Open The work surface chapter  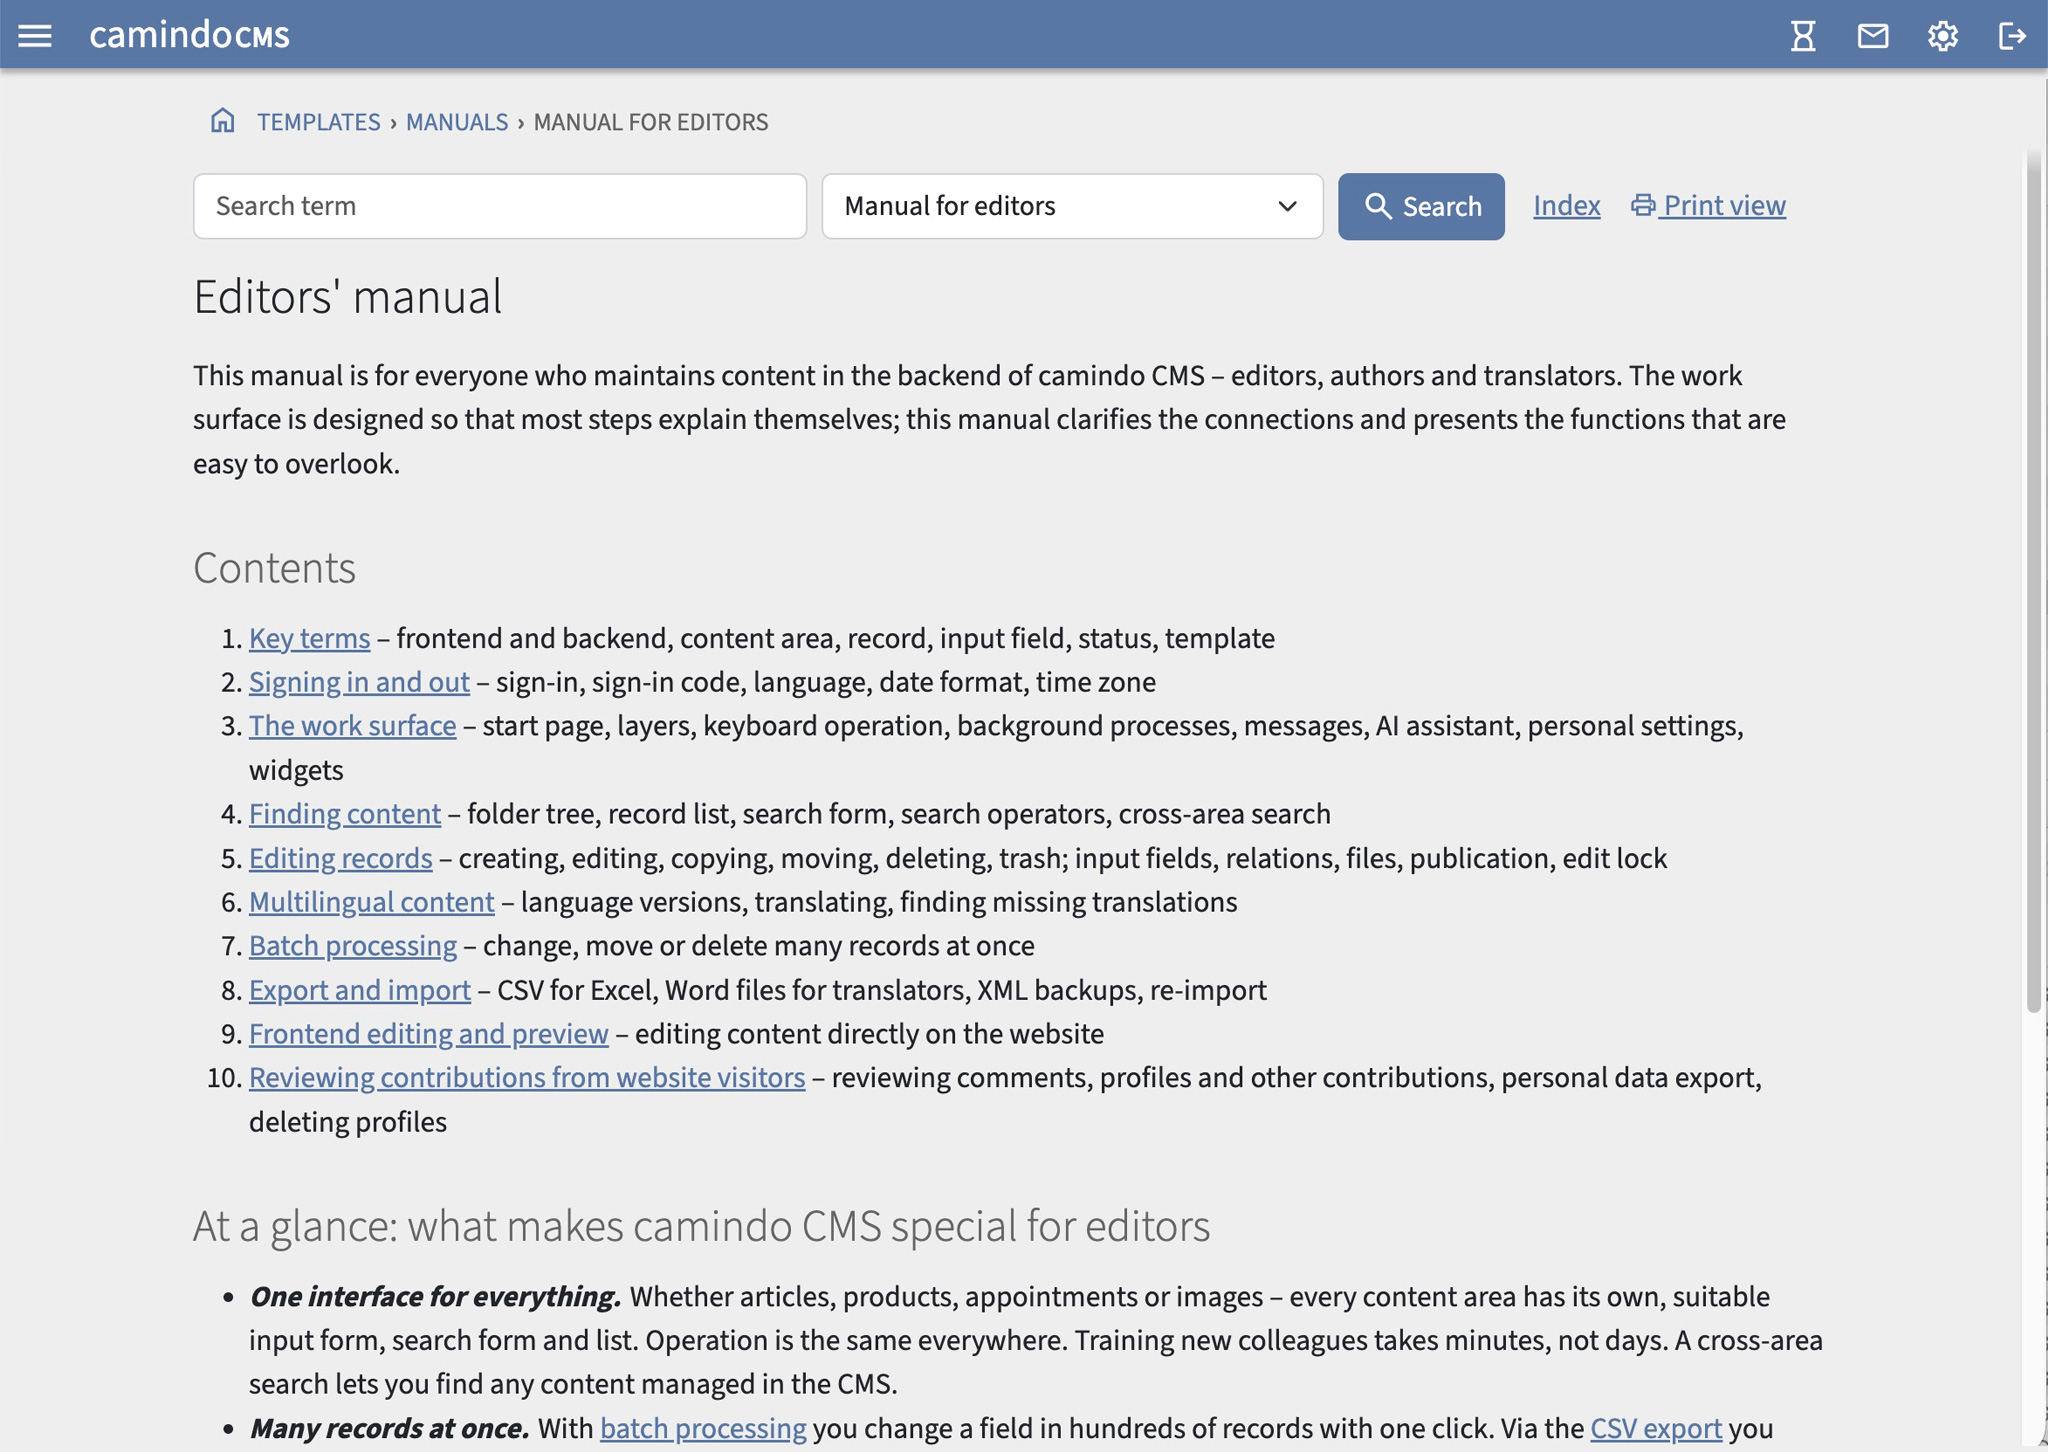[352, 726]
